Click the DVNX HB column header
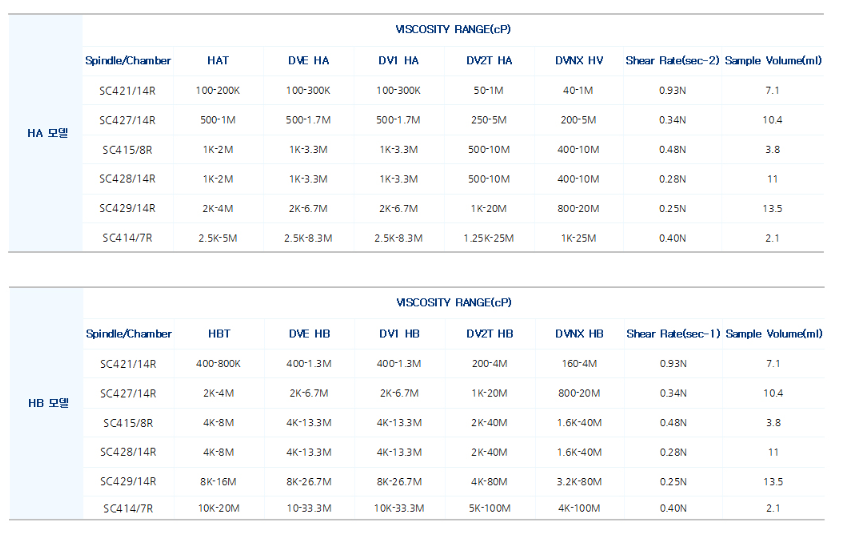The width and height of the screenshot is (843, 536). point(579,334)
